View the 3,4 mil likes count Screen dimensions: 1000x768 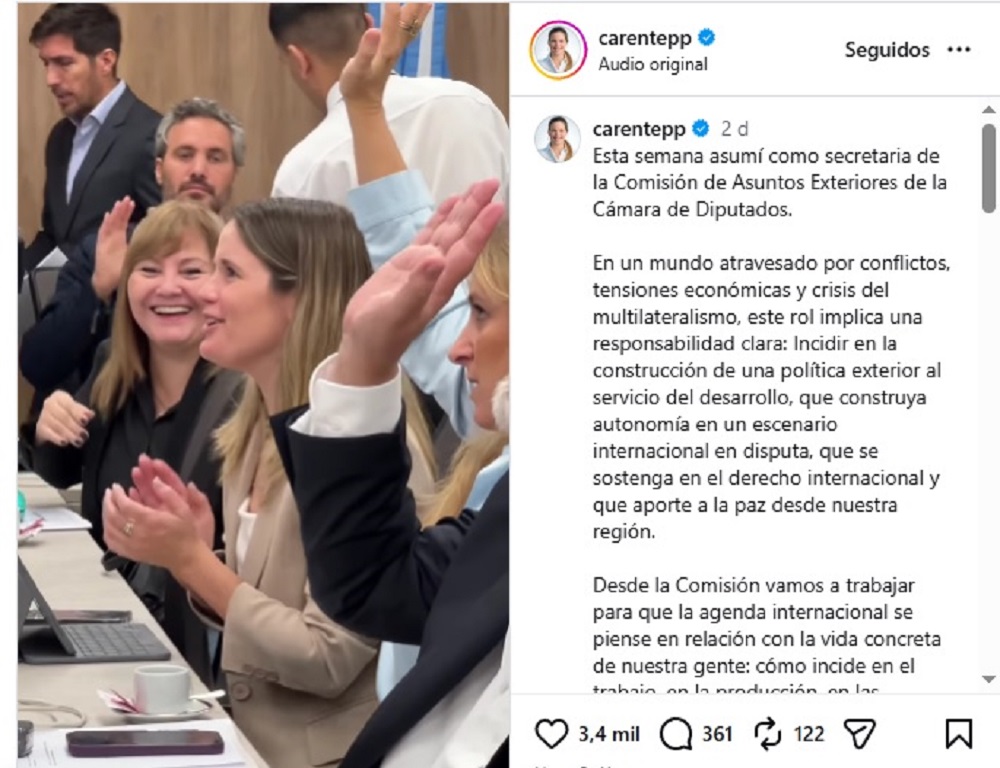coord(609,734)
